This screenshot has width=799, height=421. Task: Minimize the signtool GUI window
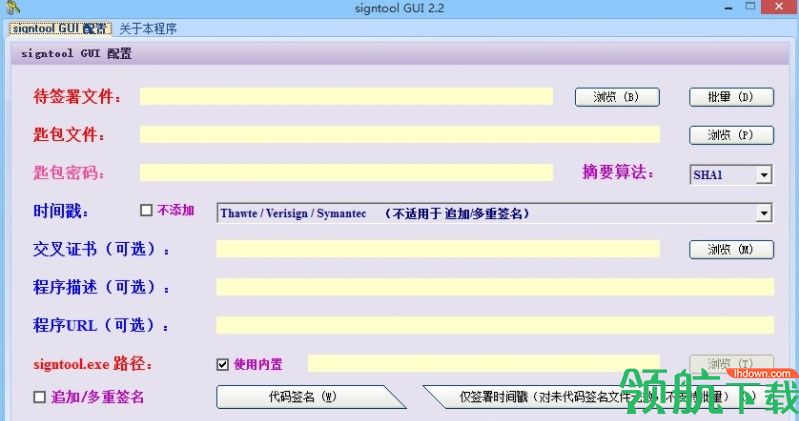point(728,8)
